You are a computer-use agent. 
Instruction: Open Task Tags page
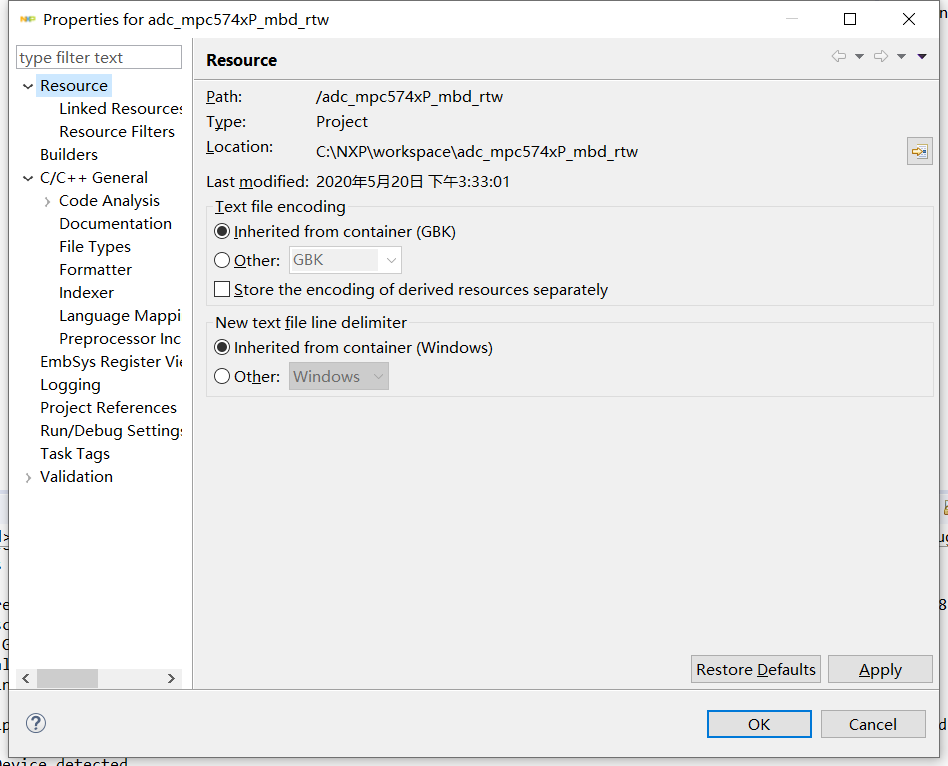(75, 453)
